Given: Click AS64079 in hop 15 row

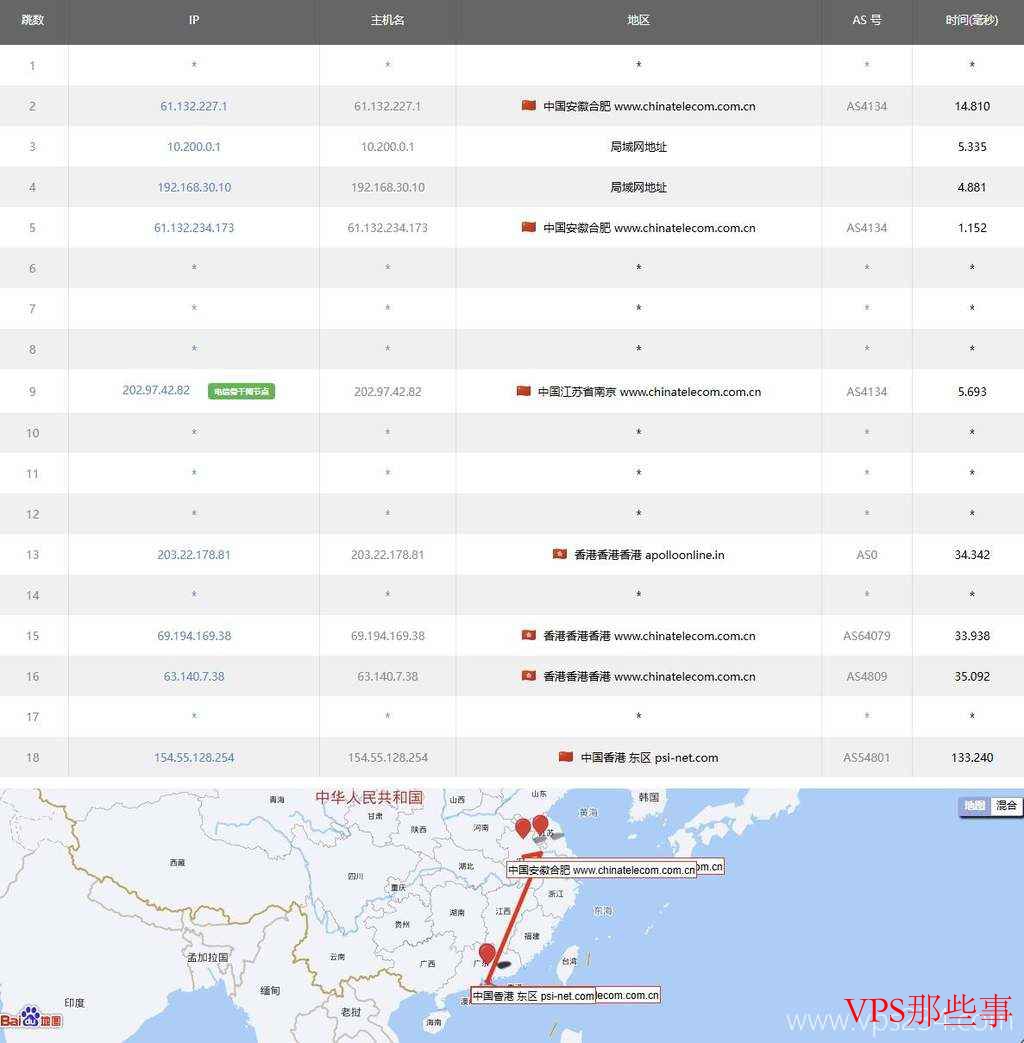Looking at the screenshot, I should pyautogui.click(x=866, y=636).
